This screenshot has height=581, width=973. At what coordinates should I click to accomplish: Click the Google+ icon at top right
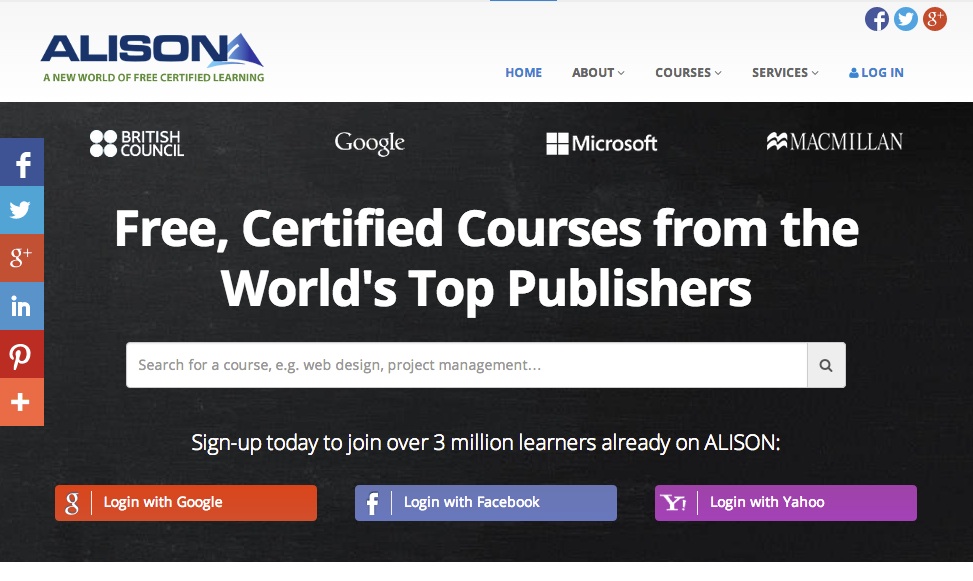coord(936,18)
